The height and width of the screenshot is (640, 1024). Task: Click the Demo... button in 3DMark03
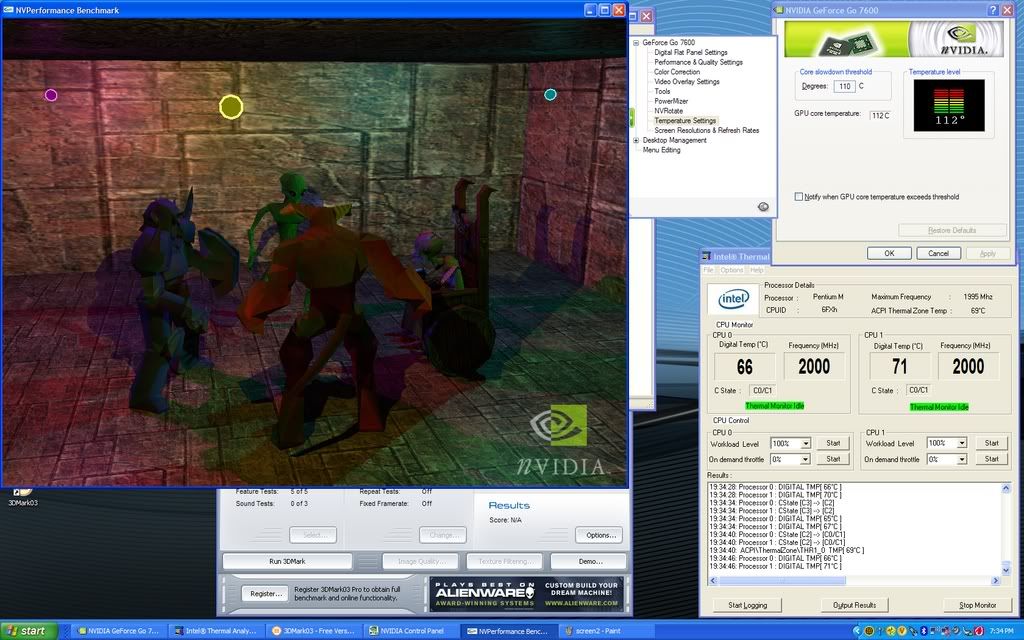coord(588,562)
